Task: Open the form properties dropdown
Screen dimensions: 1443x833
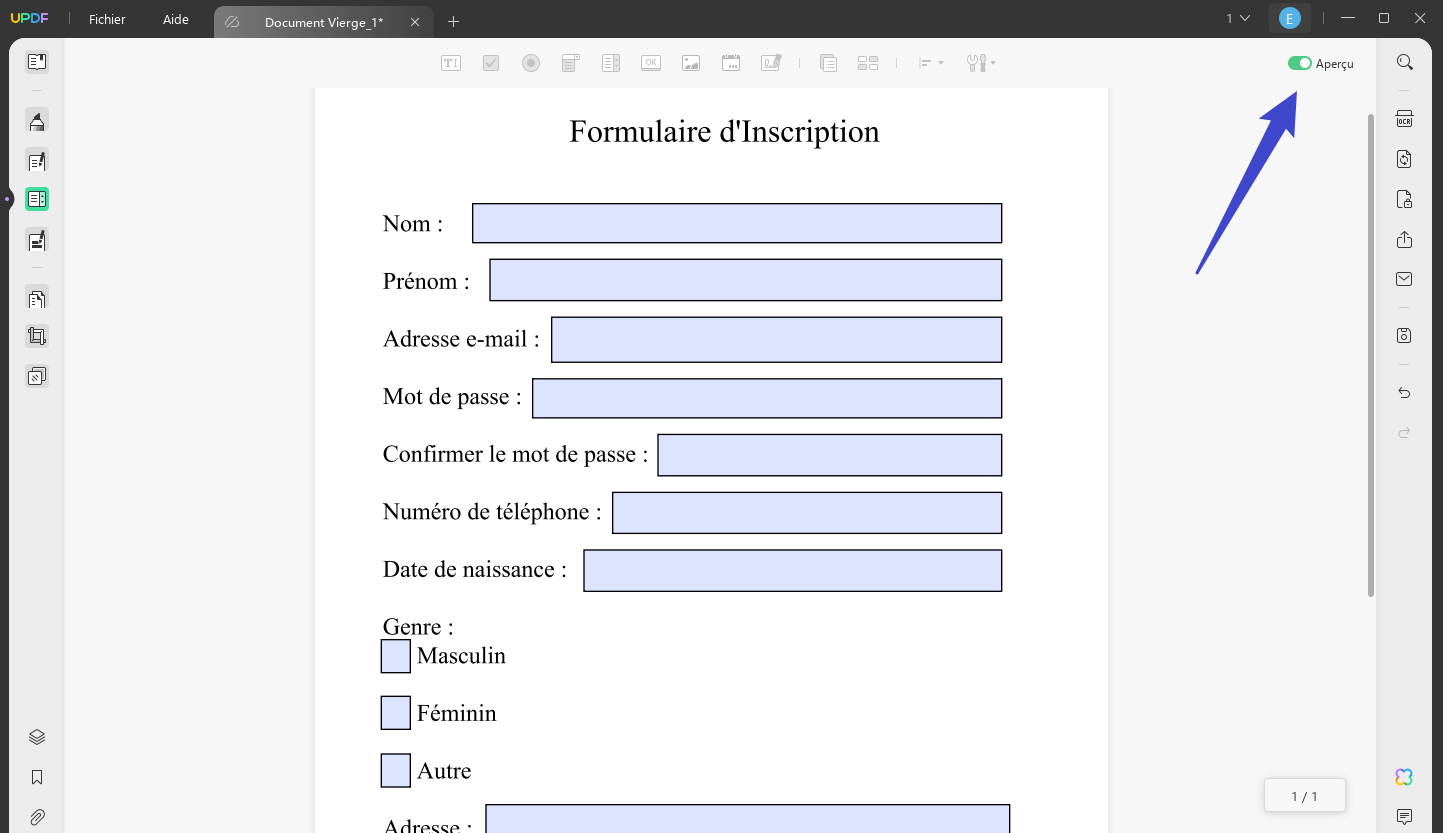Action: [981, 62]
